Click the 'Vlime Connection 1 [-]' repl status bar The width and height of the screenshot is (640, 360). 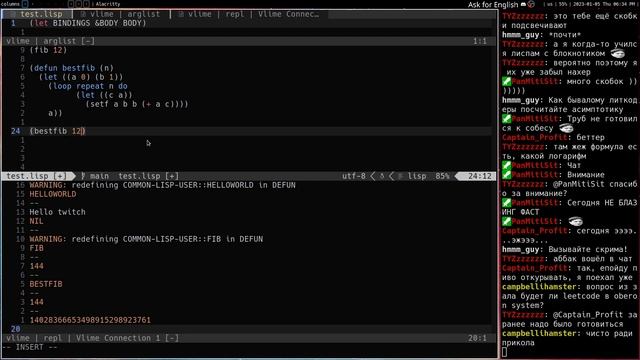click(249, 338)
